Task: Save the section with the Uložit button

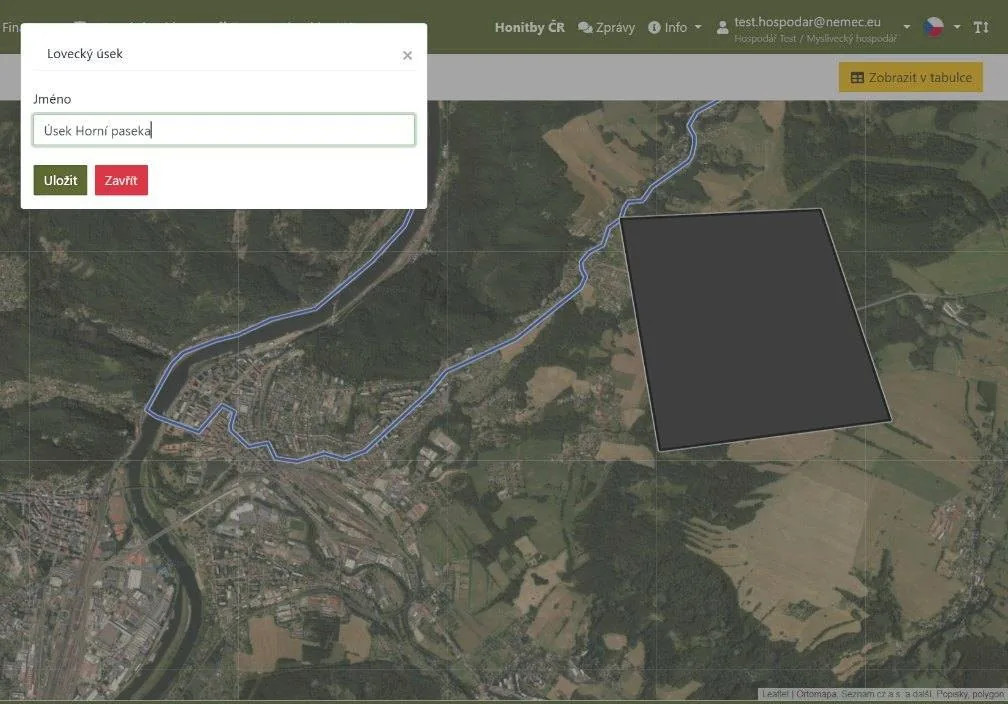Action: click(x=60, y=180)
